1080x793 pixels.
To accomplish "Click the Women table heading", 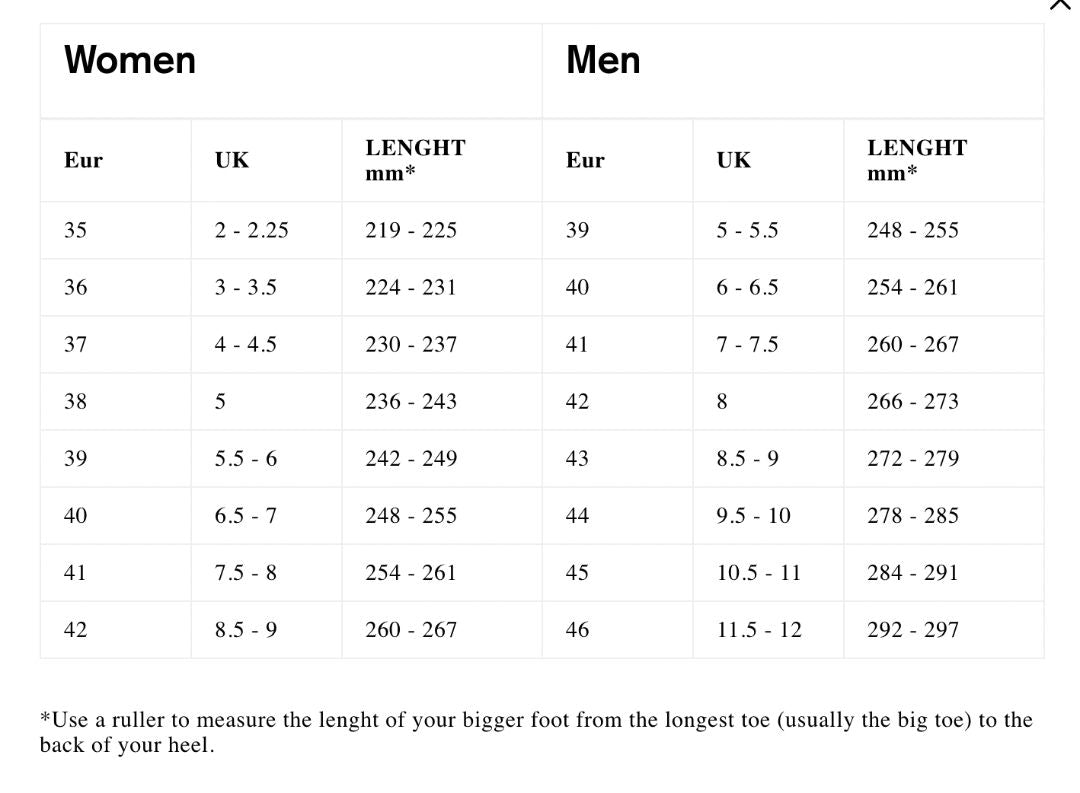I will click(x=130, y=60).
